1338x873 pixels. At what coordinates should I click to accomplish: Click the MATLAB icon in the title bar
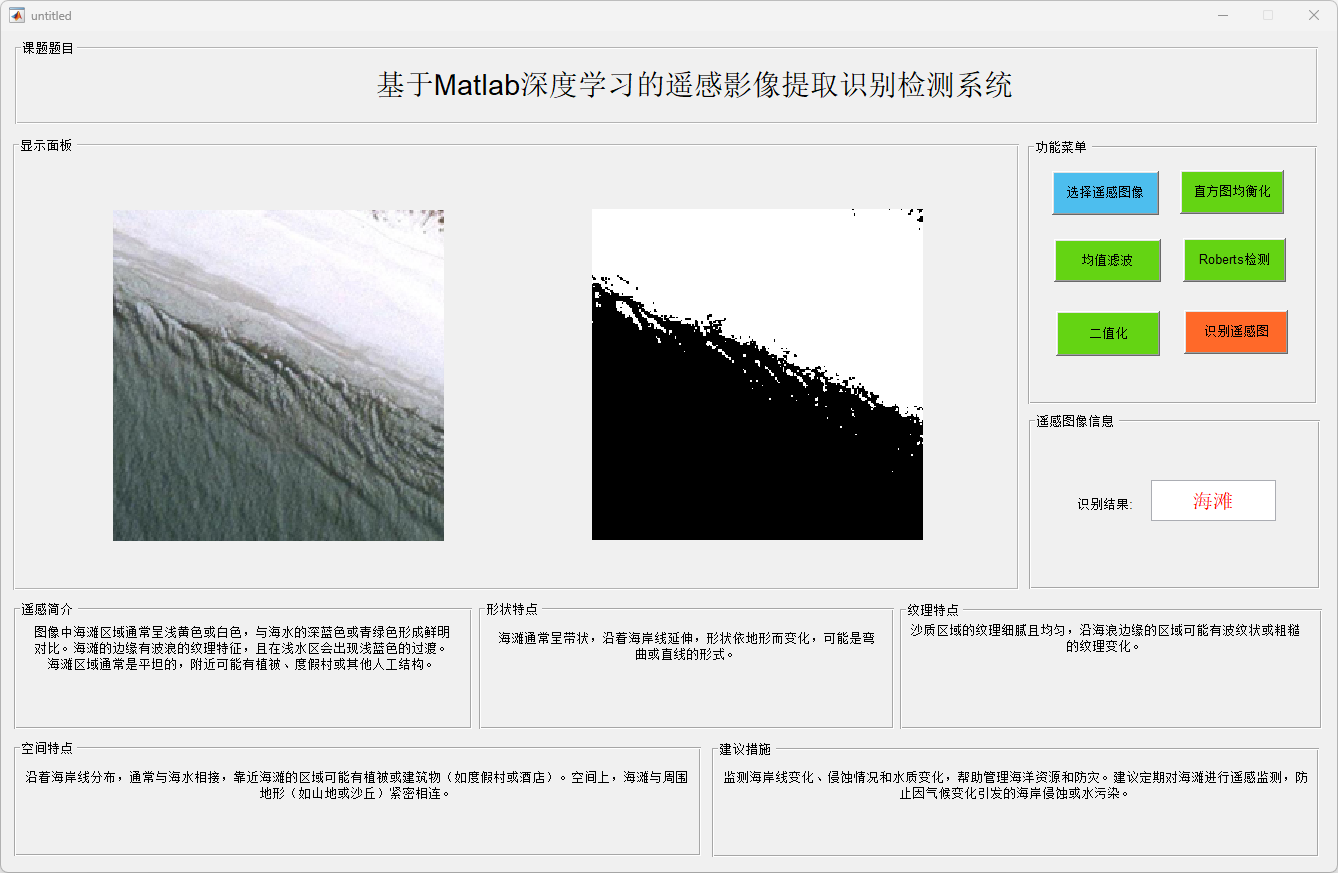coord(17,15)
